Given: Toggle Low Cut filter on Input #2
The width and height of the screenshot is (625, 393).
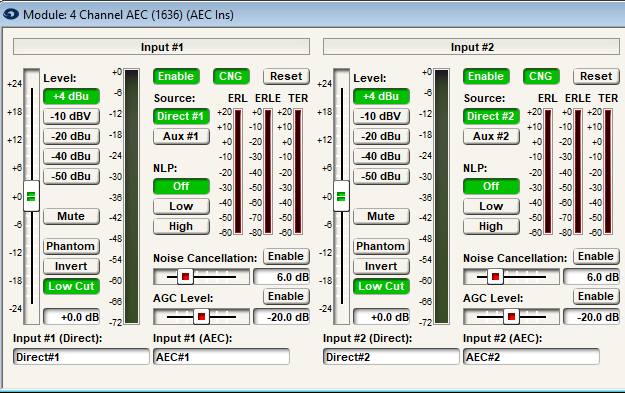Looking at the screenshot, I should [x=381, y=286].
